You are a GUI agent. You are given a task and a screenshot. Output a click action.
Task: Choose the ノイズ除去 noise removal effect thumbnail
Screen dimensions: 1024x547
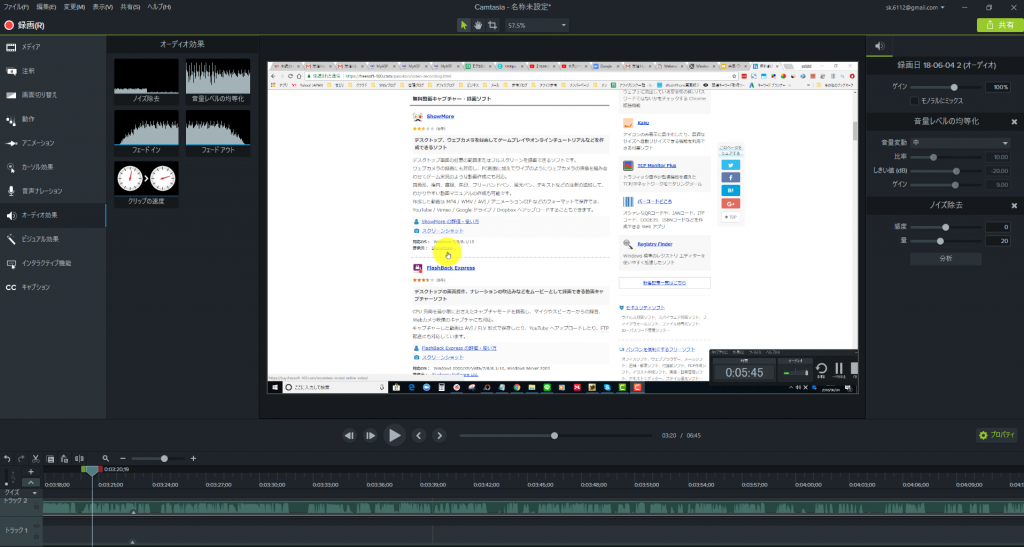(146, 81)
